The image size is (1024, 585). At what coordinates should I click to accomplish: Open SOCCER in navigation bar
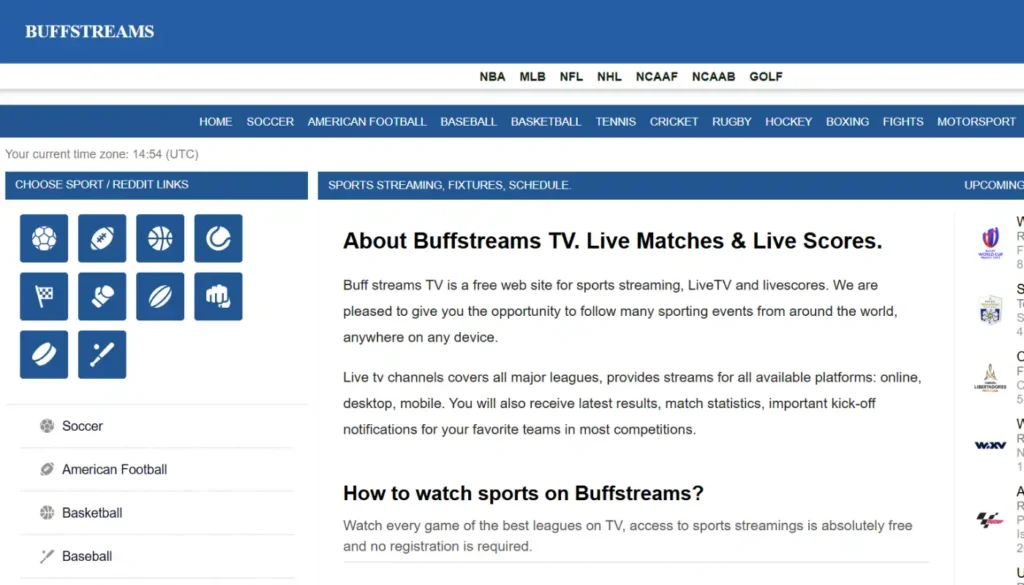pos(270,121)
